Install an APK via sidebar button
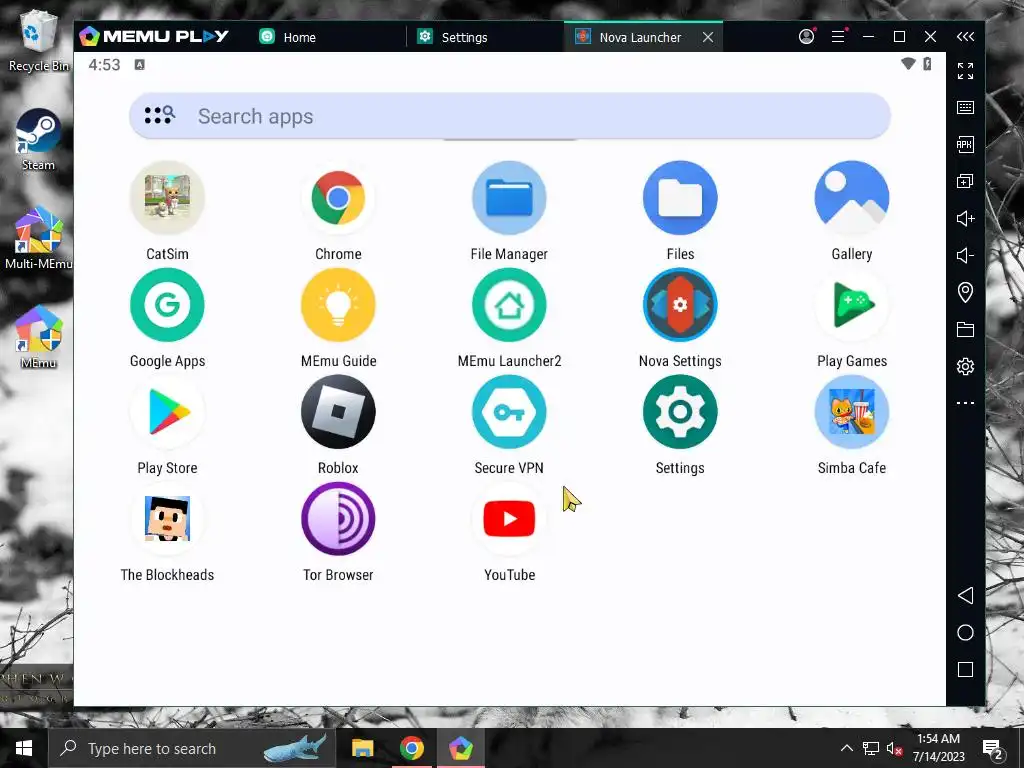 click(965, 144)
